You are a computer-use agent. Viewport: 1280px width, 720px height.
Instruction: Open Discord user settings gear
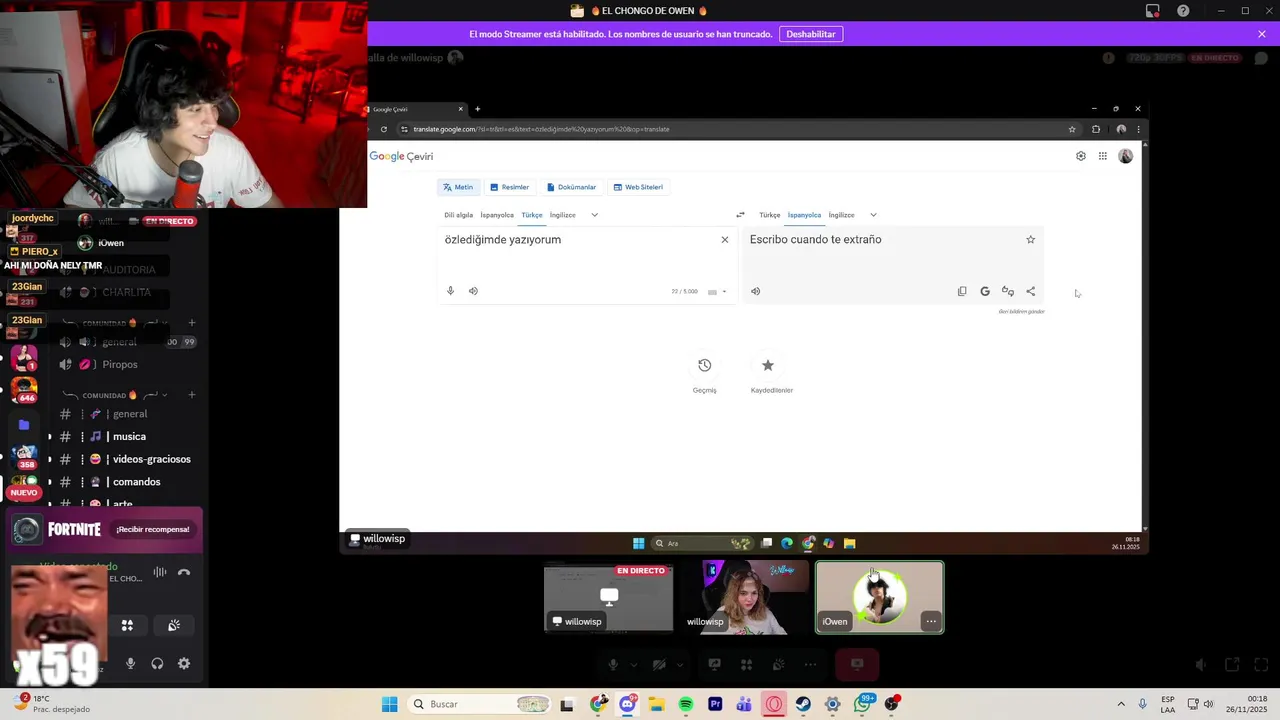[x=184, y=663]
